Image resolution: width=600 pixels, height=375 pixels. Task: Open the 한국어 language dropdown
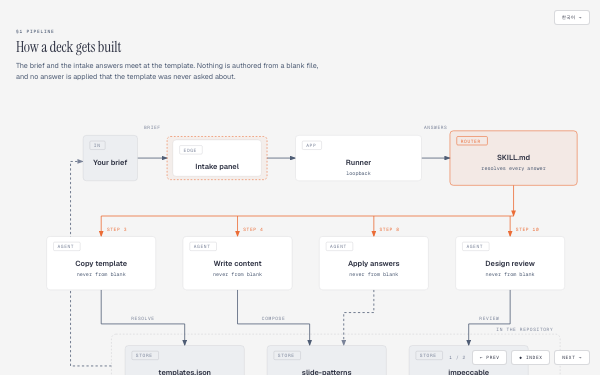pos(572,17)
